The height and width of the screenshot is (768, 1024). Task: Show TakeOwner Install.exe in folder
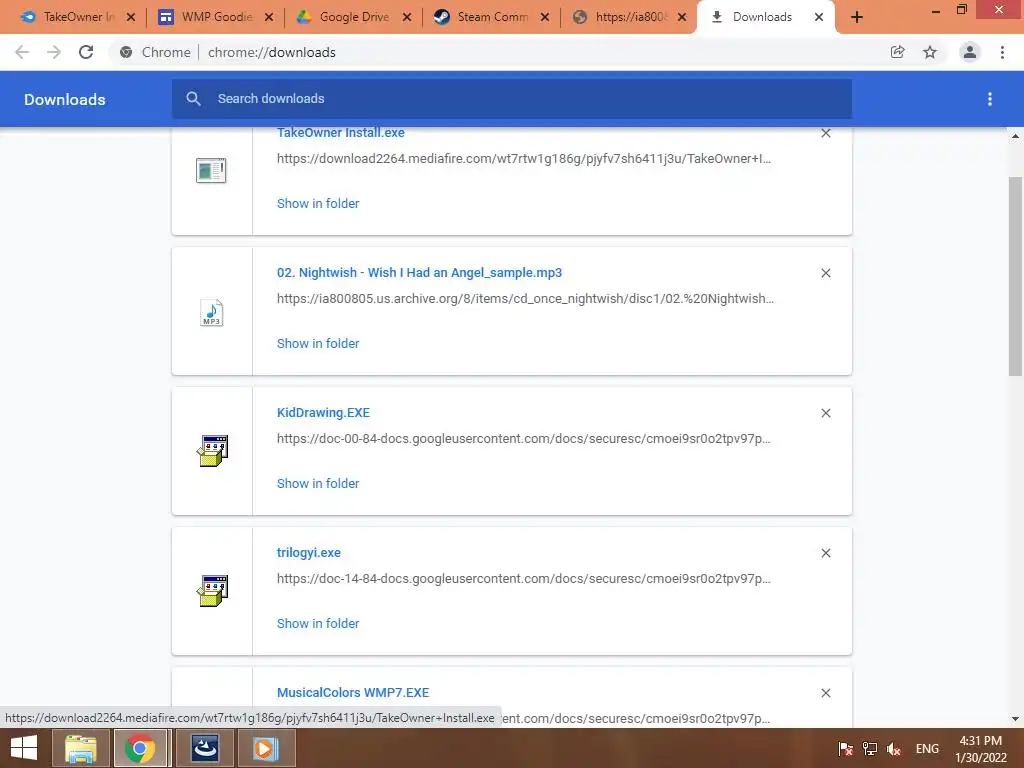pyautogui.click(x=318, y=203)
